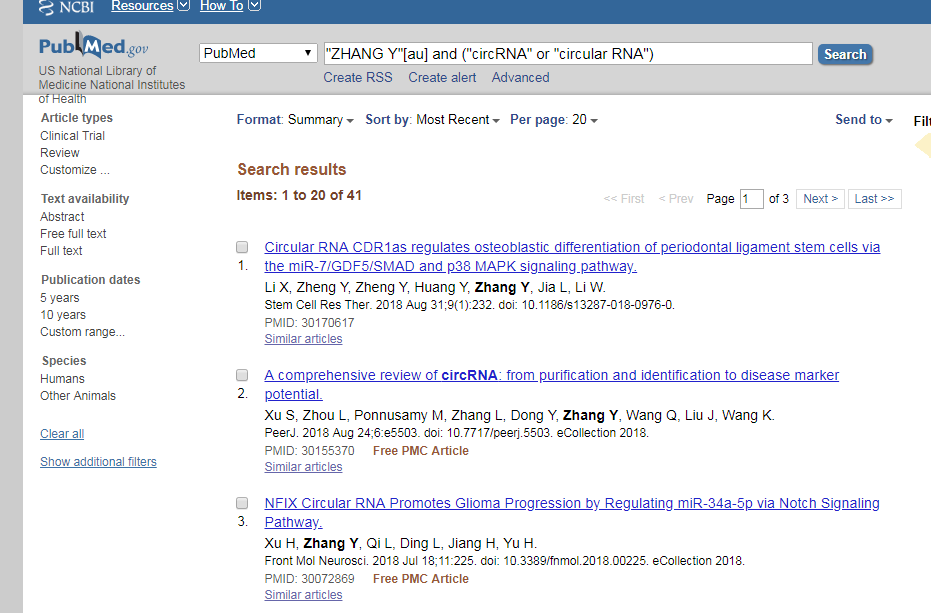Open the Advanced search link
This screenshot has width=931, height=613.
(x=520, y=77)
